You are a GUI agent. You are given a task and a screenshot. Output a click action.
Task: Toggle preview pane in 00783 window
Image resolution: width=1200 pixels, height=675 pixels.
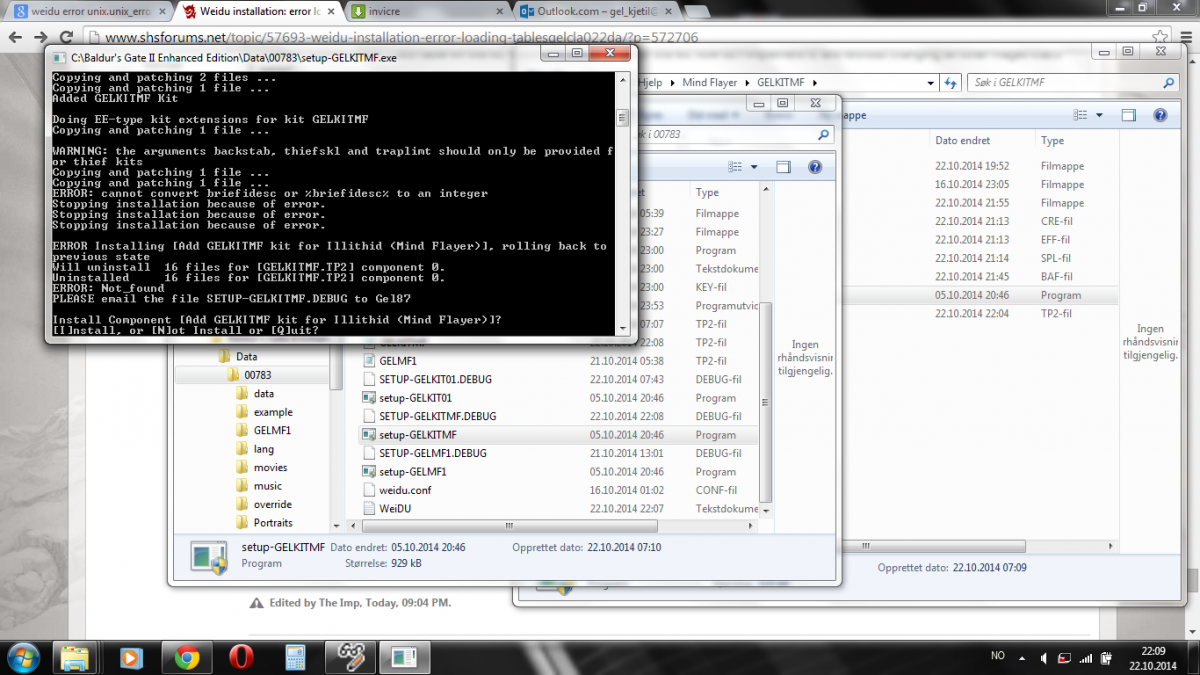pos(784,167)
